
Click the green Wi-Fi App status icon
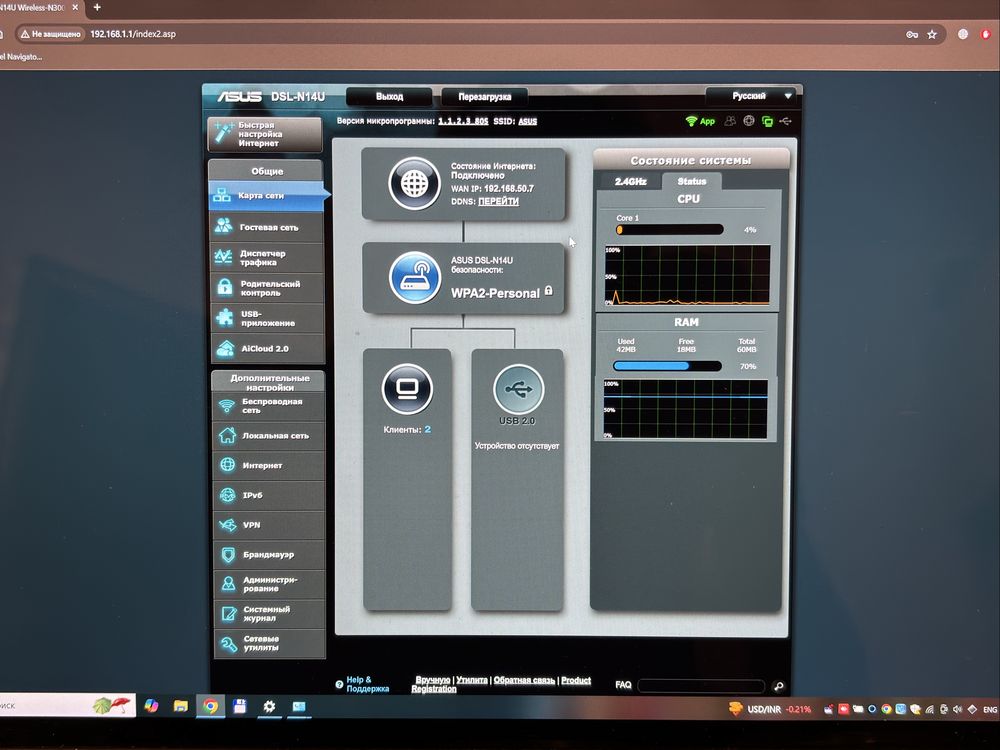coord(700,121)
